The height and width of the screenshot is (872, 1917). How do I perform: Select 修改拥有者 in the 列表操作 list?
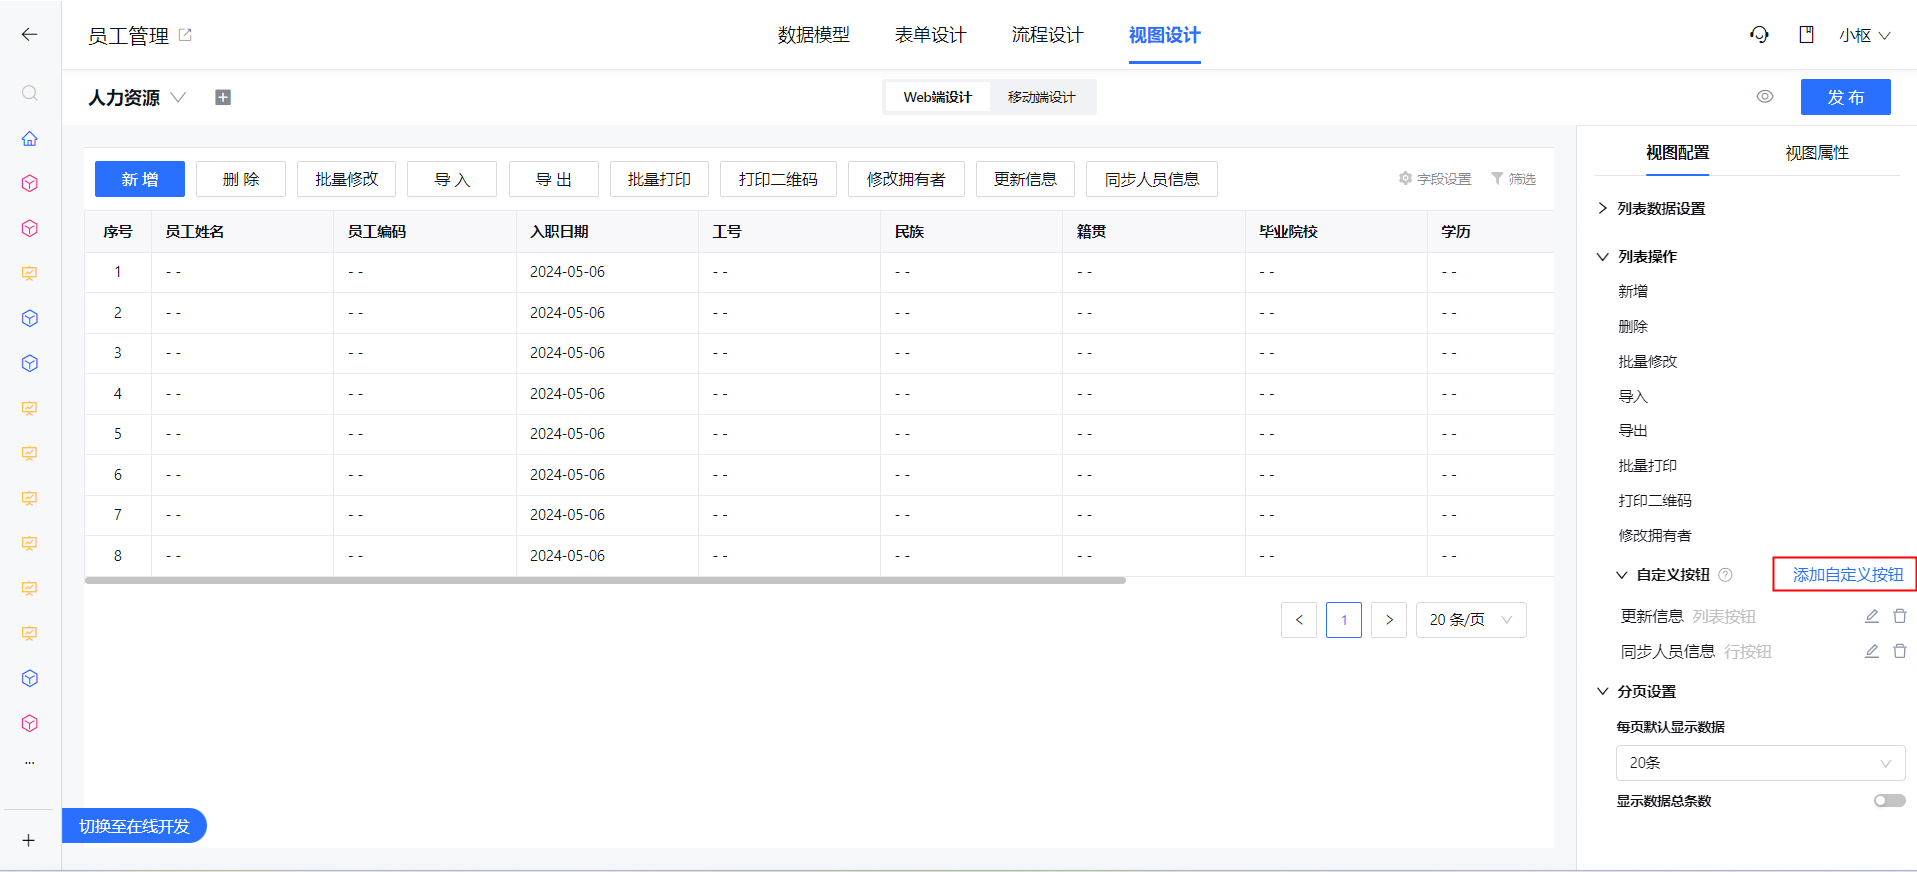1655,535
